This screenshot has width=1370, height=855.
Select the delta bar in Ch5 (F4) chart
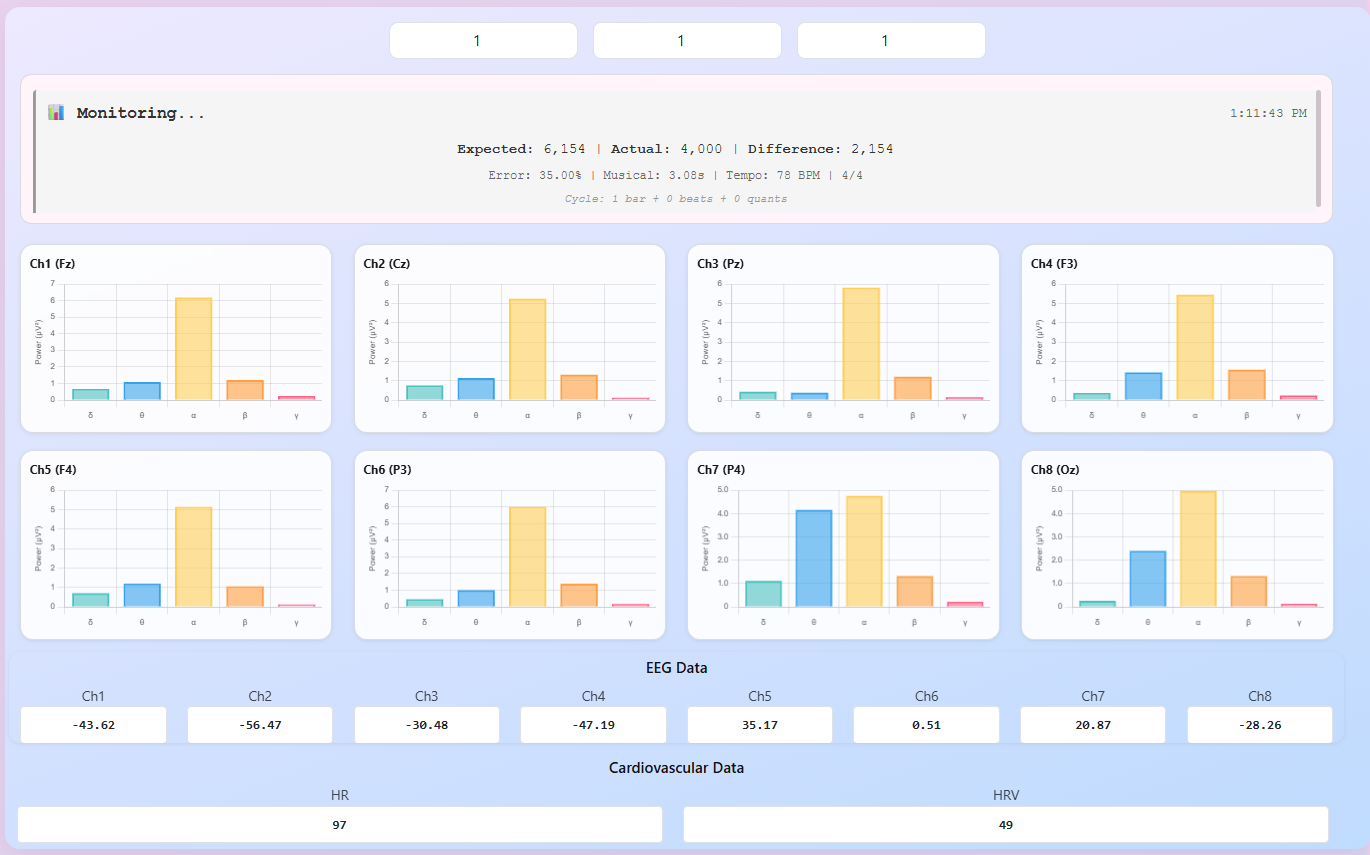point(92,598)
